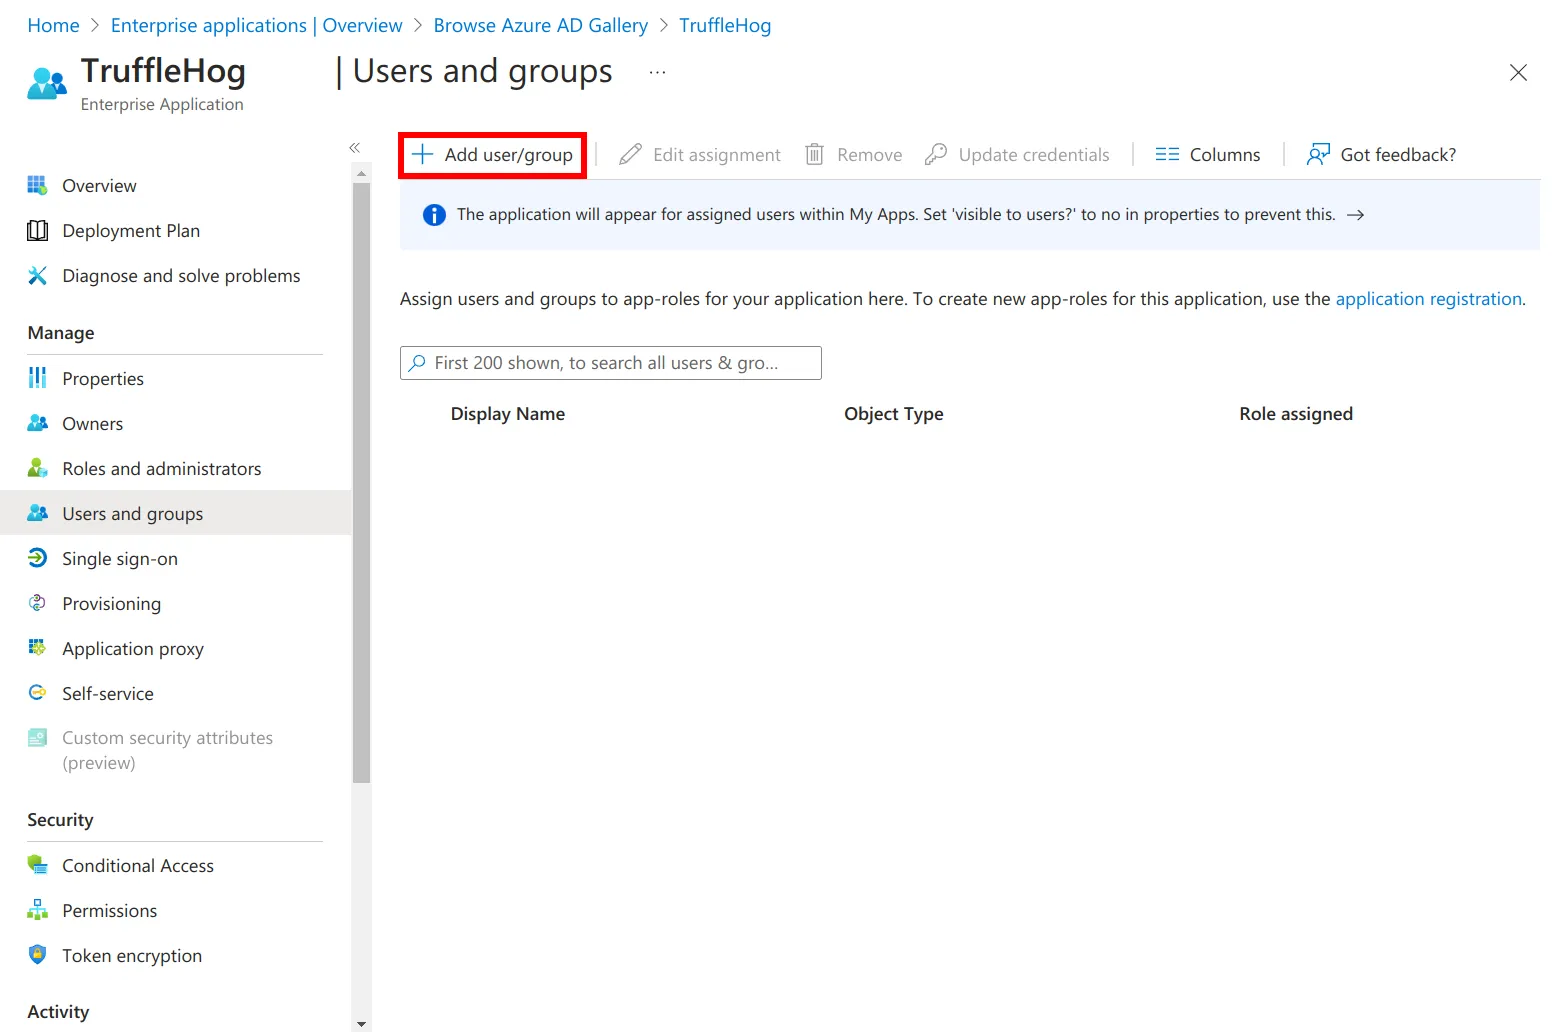This screenshot has height=1032, width=1566.
Task: Open the Overview icon in sidebar
Action: (x=37, y=185)
